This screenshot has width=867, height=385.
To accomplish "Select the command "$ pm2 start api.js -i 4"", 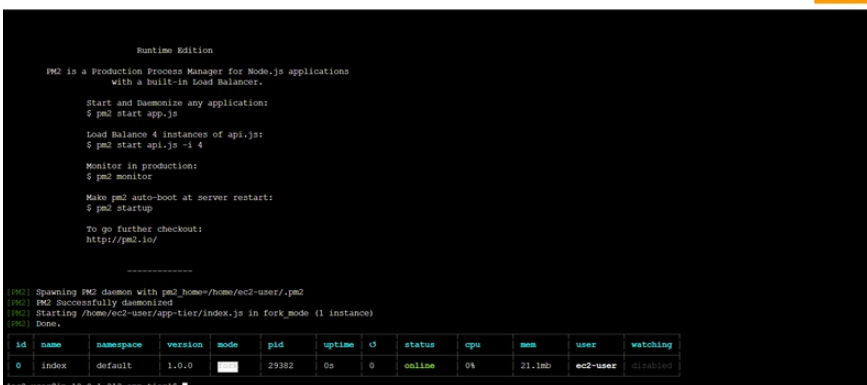I will click(x=144, y=145).
